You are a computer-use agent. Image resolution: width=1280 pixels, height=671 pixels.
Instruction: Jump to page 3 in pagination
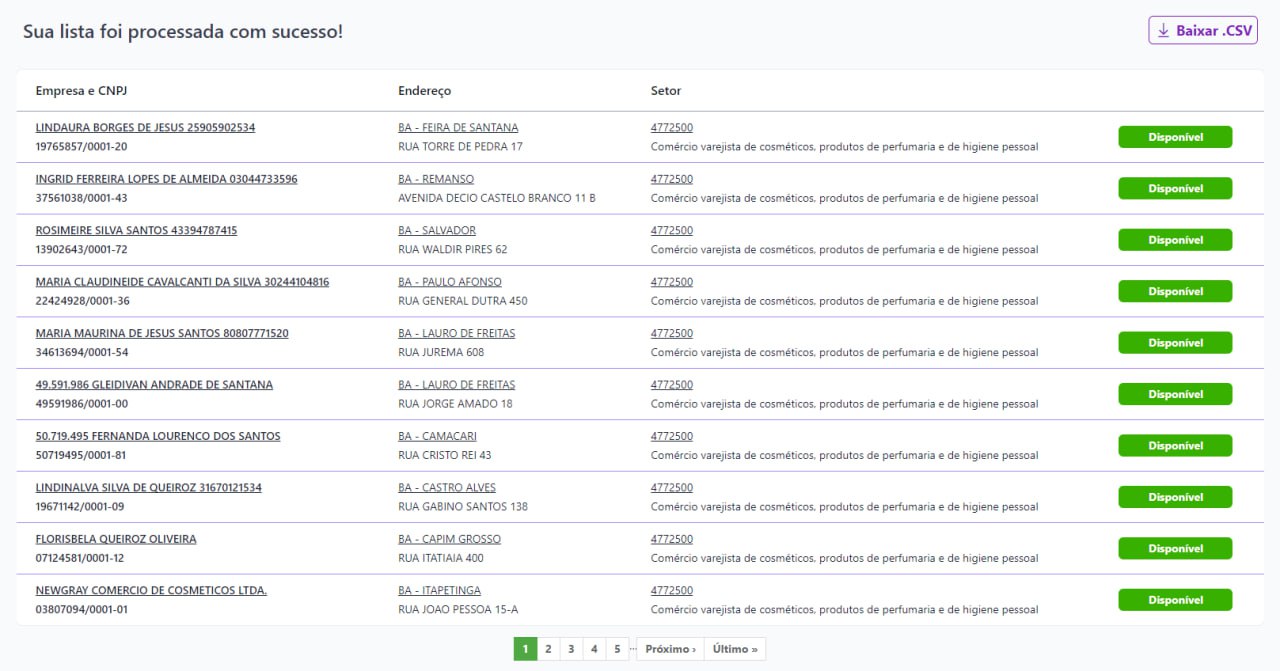point(571,649)
